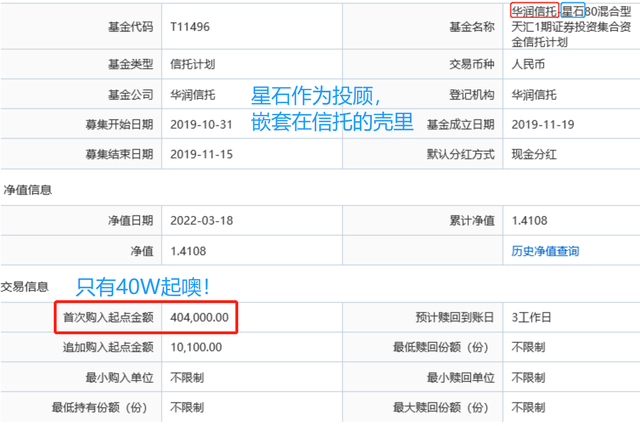The image size is (640, 426).
Task: Select NAV date 2022-03-18
Action: coord(201,221)
